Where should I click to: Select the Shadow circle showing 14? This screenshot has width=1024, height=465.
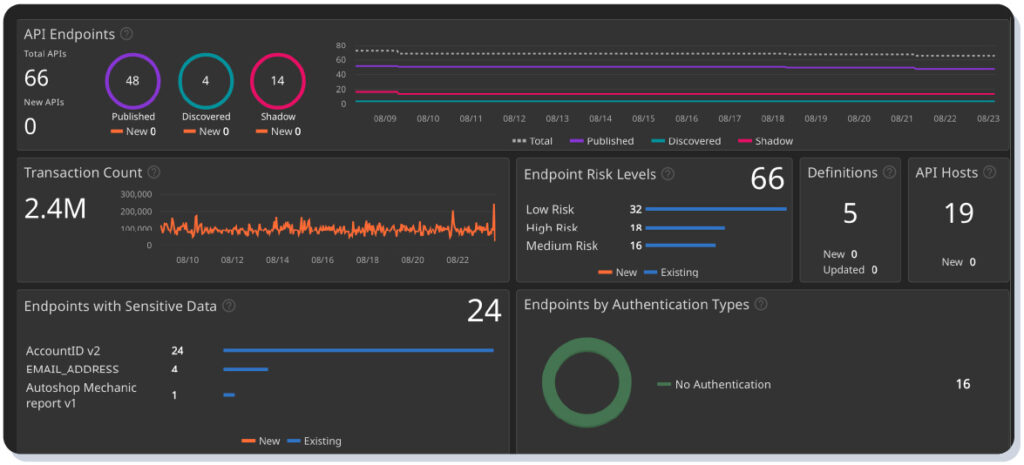point(278,81)
